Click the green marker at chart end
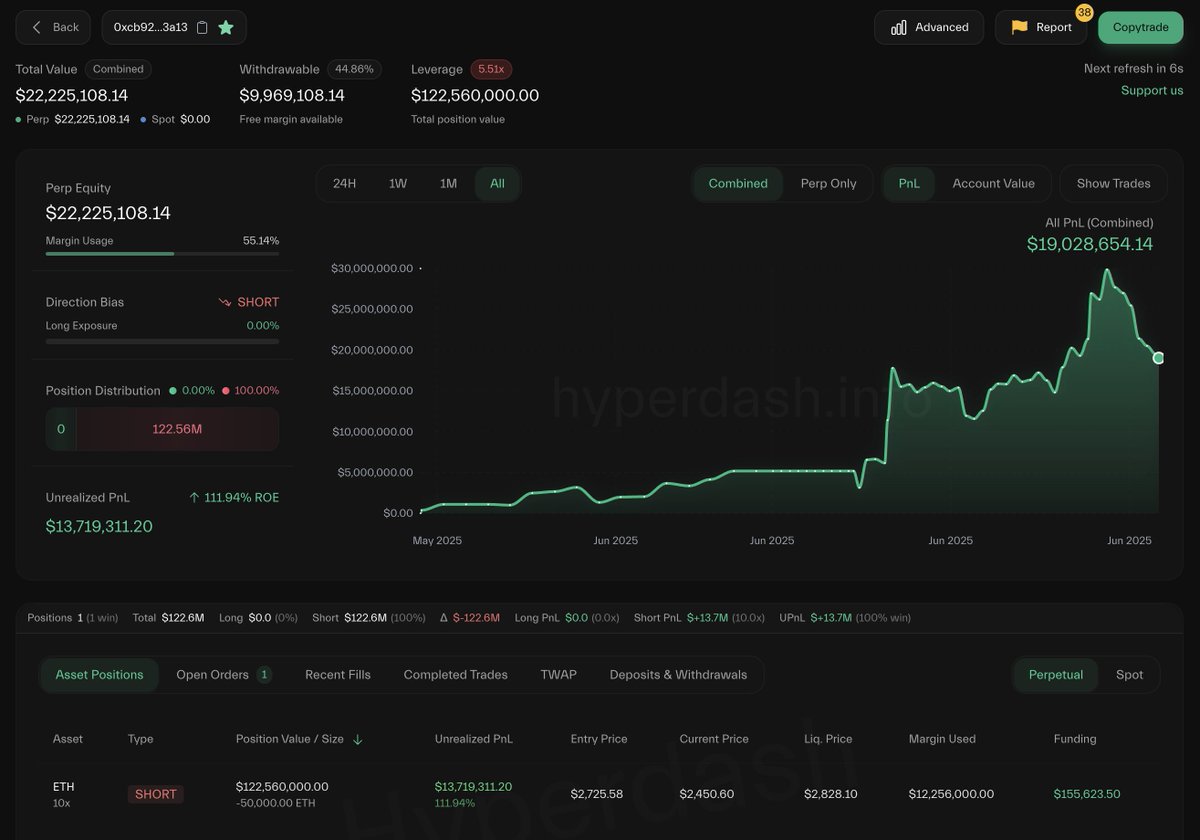Screen dimensions: 1200x840 coord(1158,357)
